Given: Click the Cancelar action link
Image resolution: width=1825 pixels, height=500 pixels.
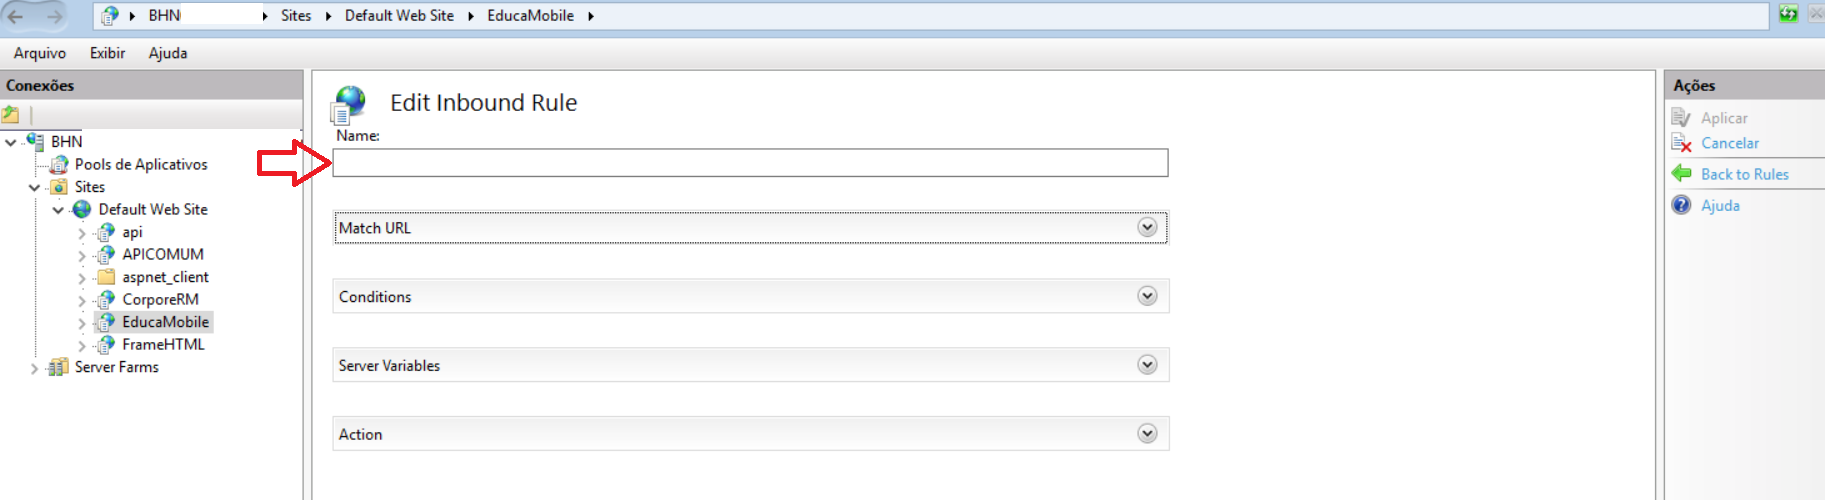Looking at the screenshot, I should [x=1730, y=144].
